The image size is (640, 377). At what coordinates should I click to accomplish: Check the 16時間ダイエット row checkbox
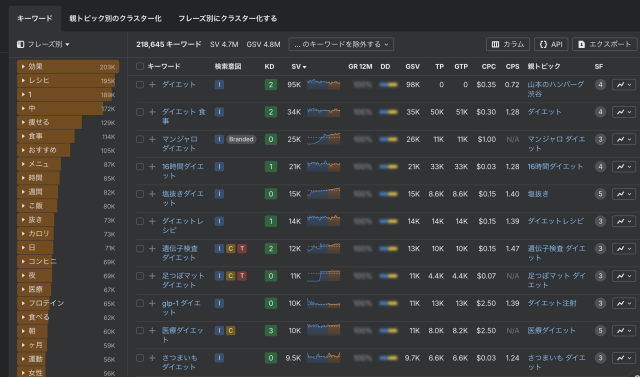[140, 166]
